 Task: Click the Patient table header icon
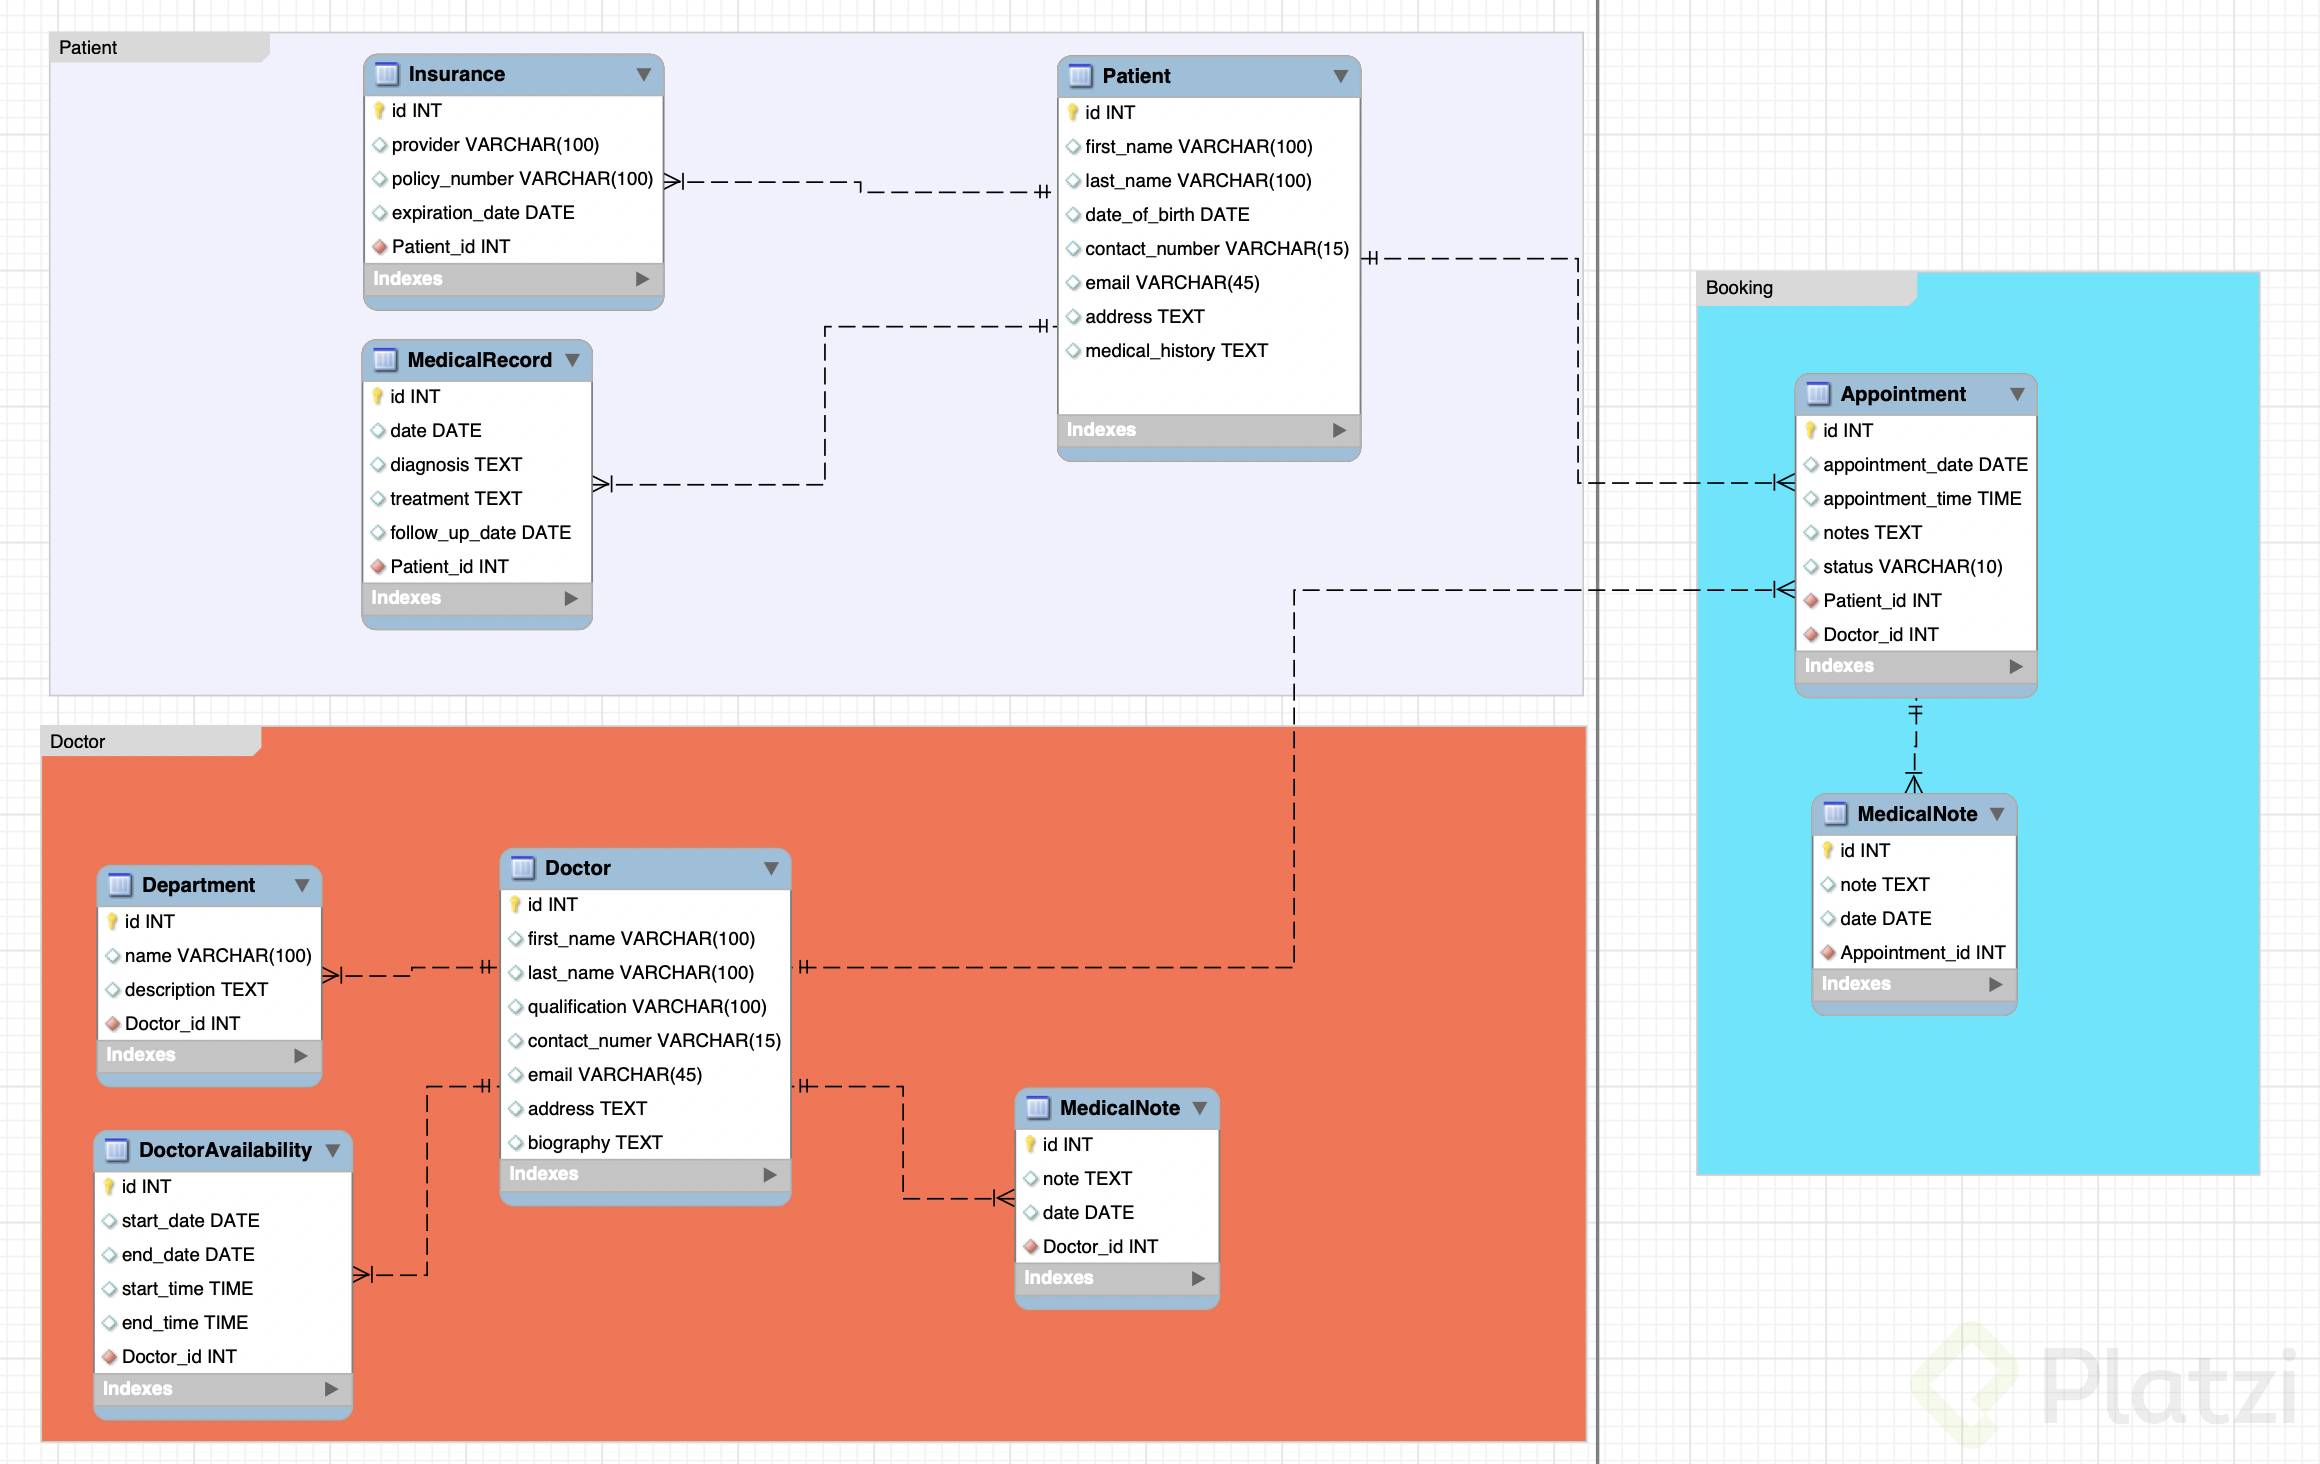(x=1080, y=77)
